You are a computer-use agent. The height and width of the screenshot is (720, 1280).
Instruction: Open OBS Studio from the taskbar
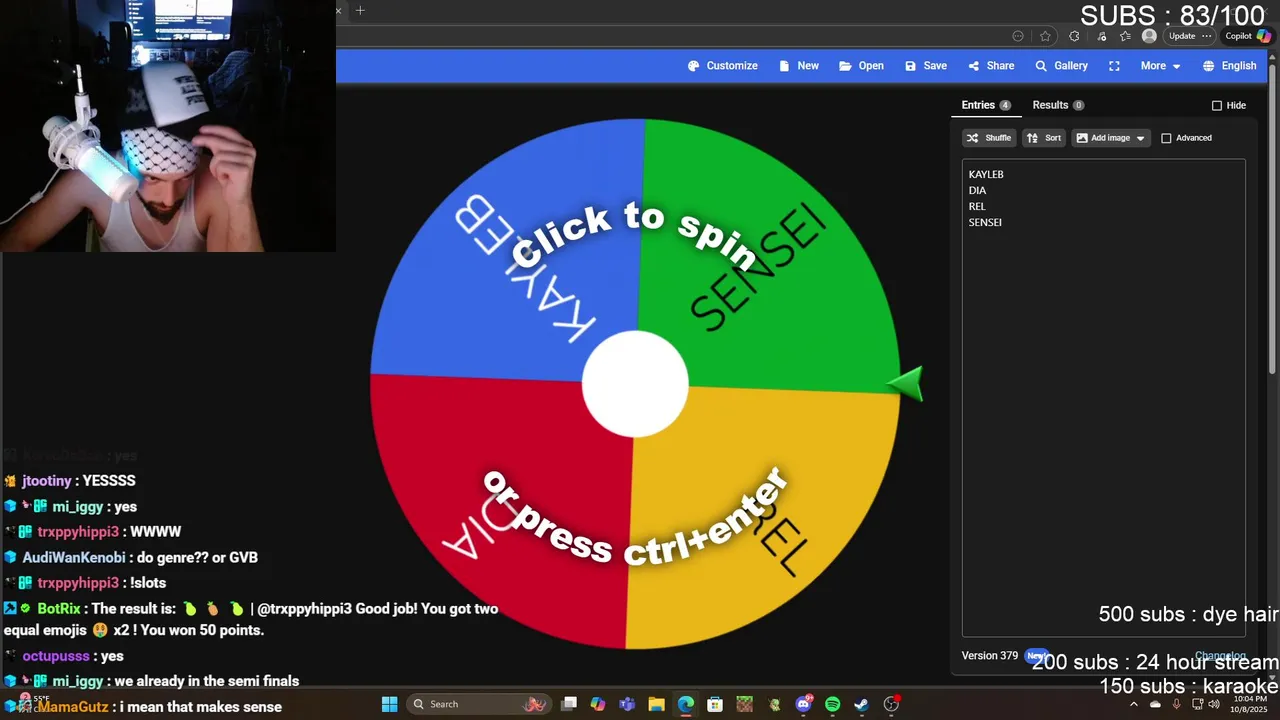891,704
